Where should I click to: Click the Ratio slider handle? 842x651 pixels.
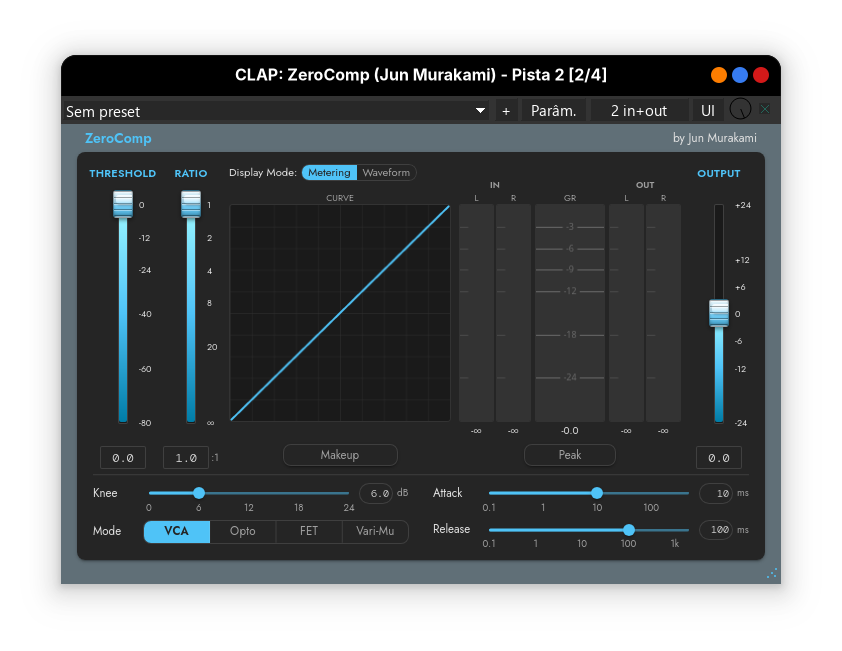(191, 204)
